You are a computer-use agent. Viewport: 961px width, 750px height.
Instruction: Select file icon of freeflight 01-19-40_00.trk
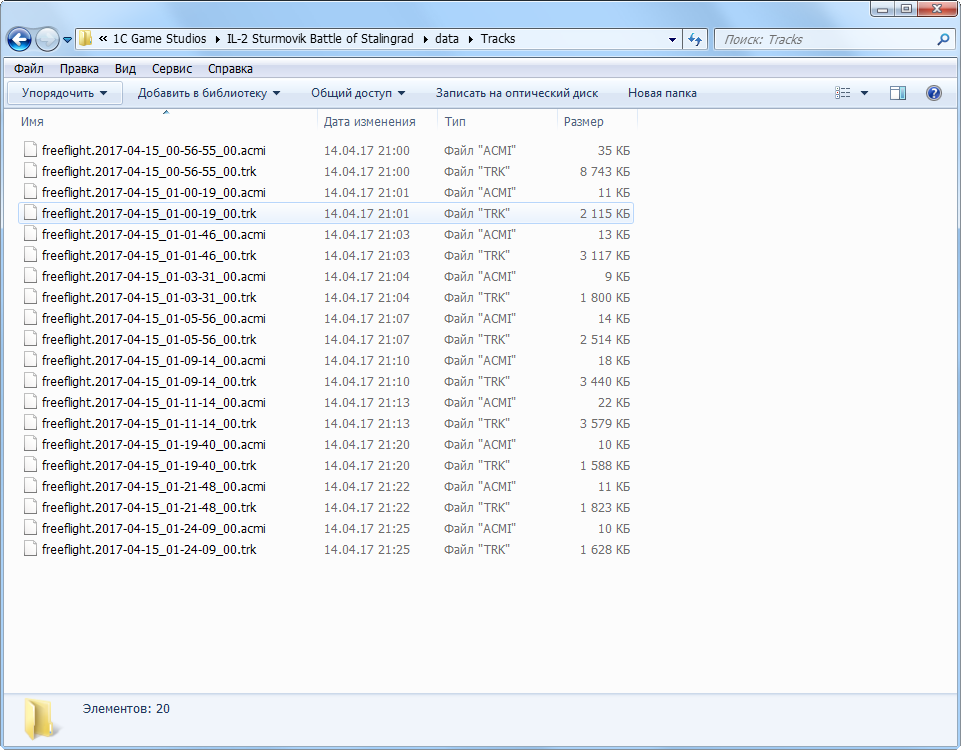30,464
